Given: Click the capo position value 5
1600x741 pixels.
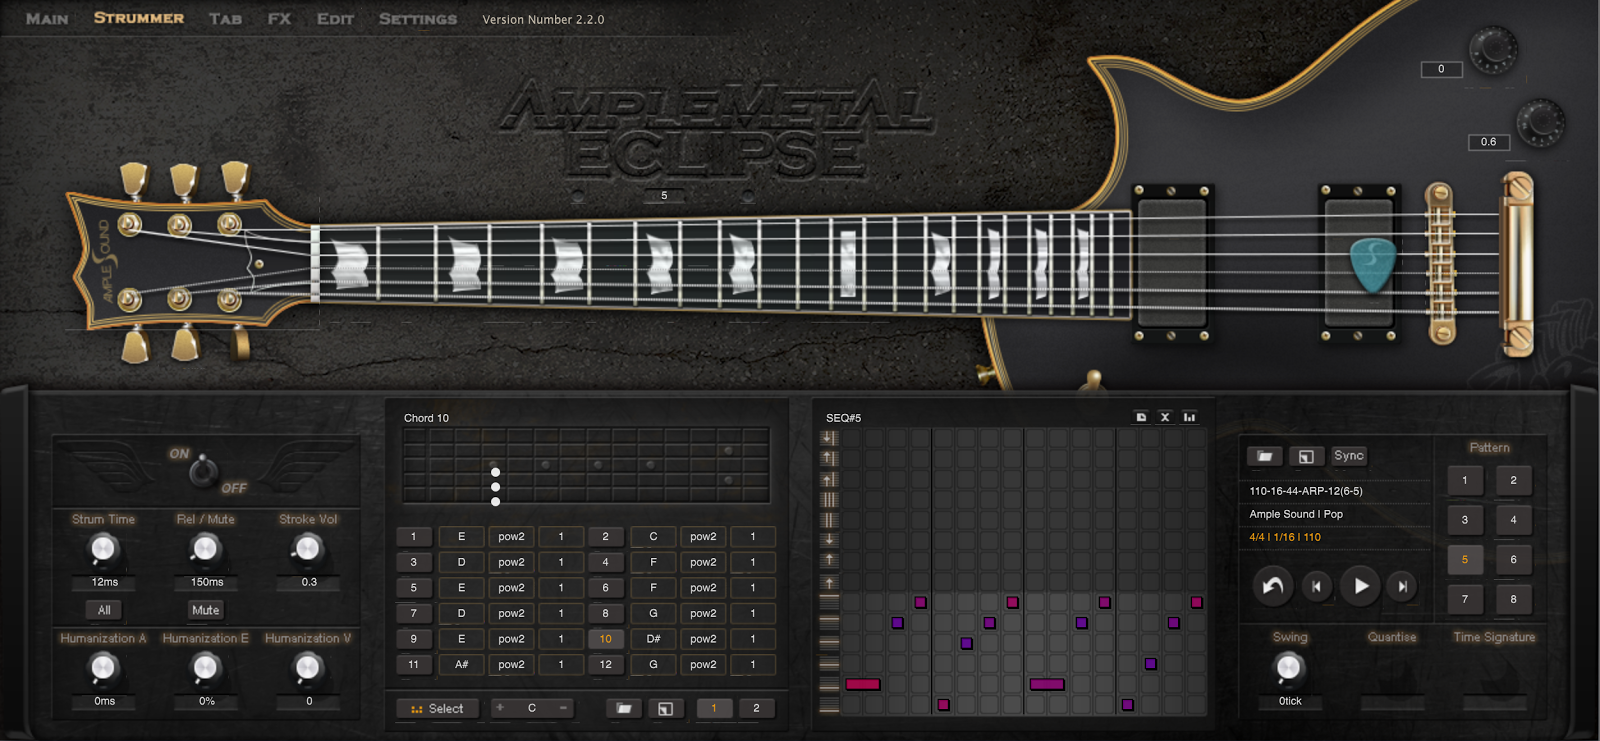Looking at the screenshot, I should coord(664,196).
